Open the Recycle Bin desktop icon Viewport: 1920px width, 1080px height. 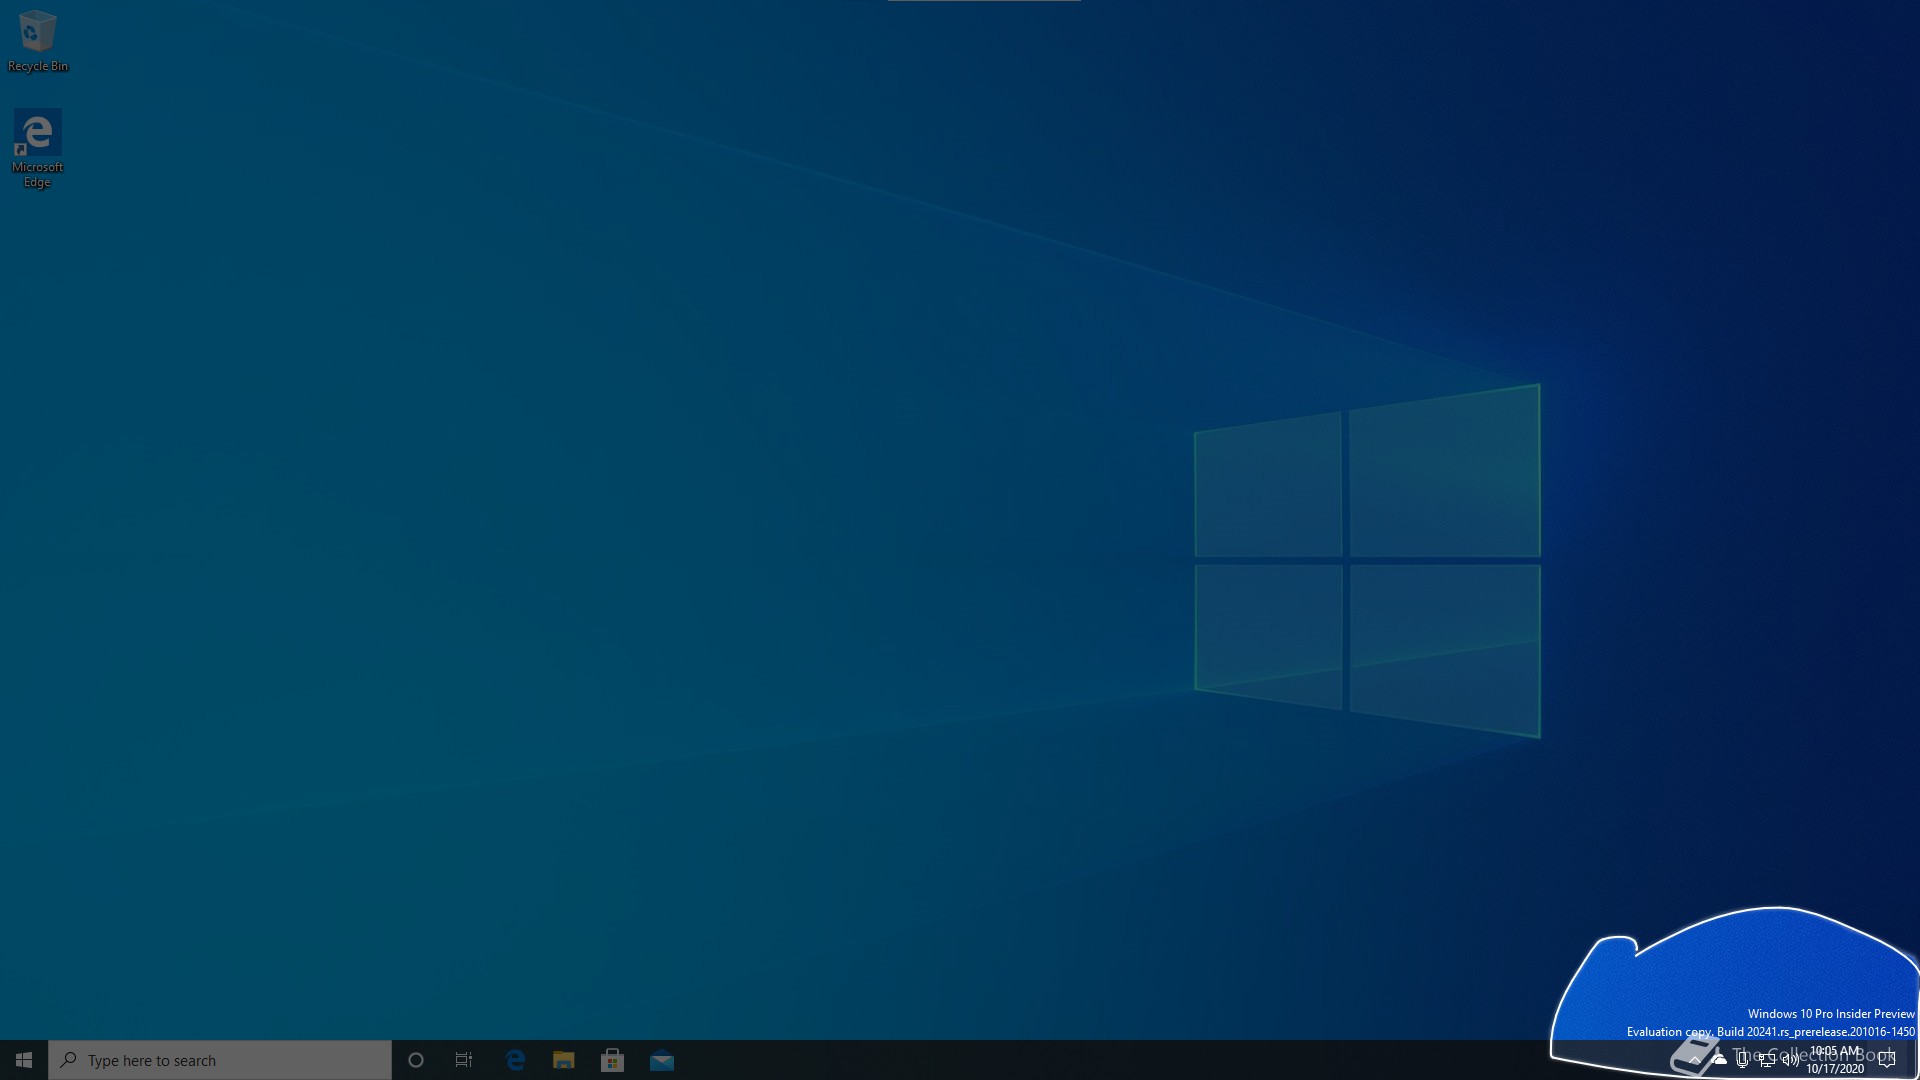tap(37, 41)
